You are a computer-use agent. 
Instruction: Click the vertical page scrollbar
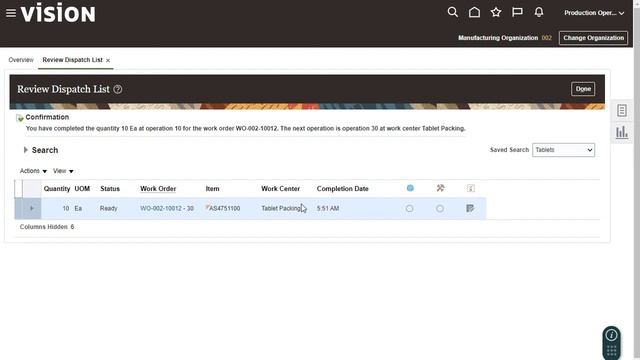tap(637, 180)
